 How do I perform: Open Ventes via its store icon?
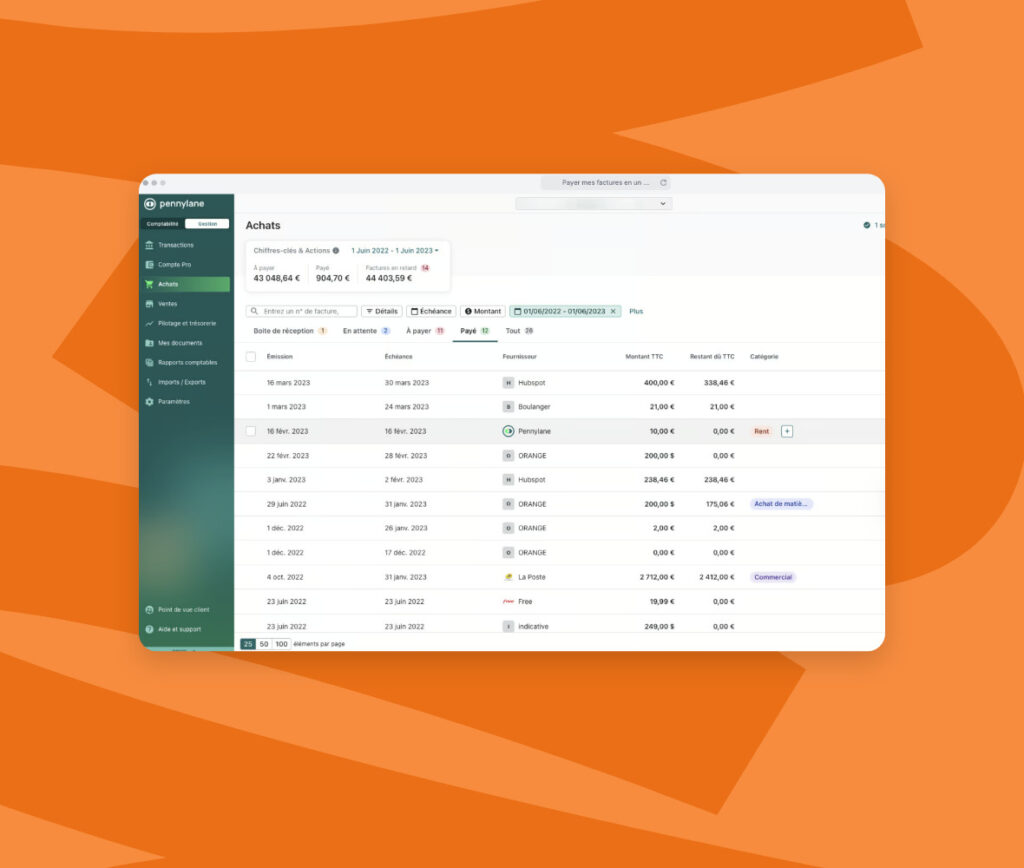pyautogui.click(x=149, y=304)
